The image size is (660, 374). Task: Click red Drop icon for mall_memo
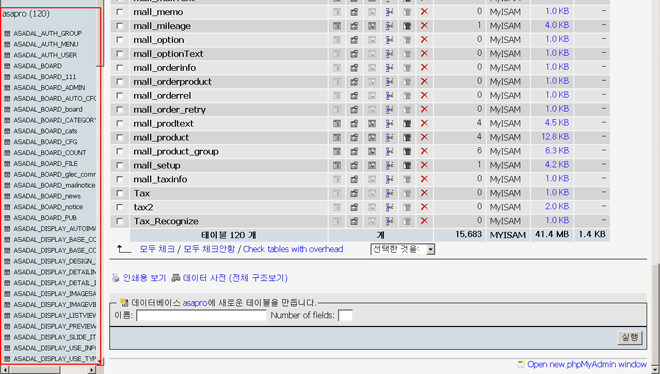pyautogui.click(x=424, y=12)
